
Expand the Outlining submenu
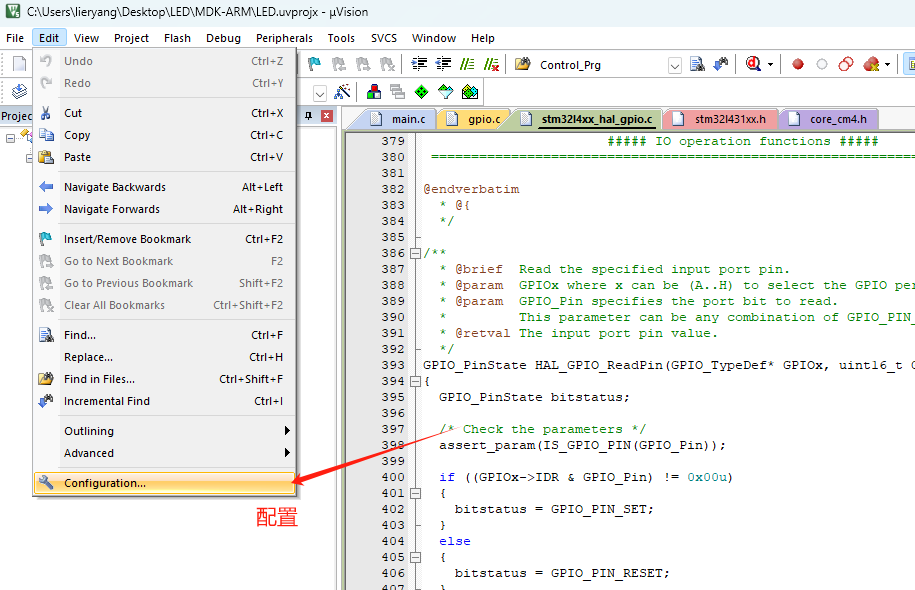[x=165, y=431]
